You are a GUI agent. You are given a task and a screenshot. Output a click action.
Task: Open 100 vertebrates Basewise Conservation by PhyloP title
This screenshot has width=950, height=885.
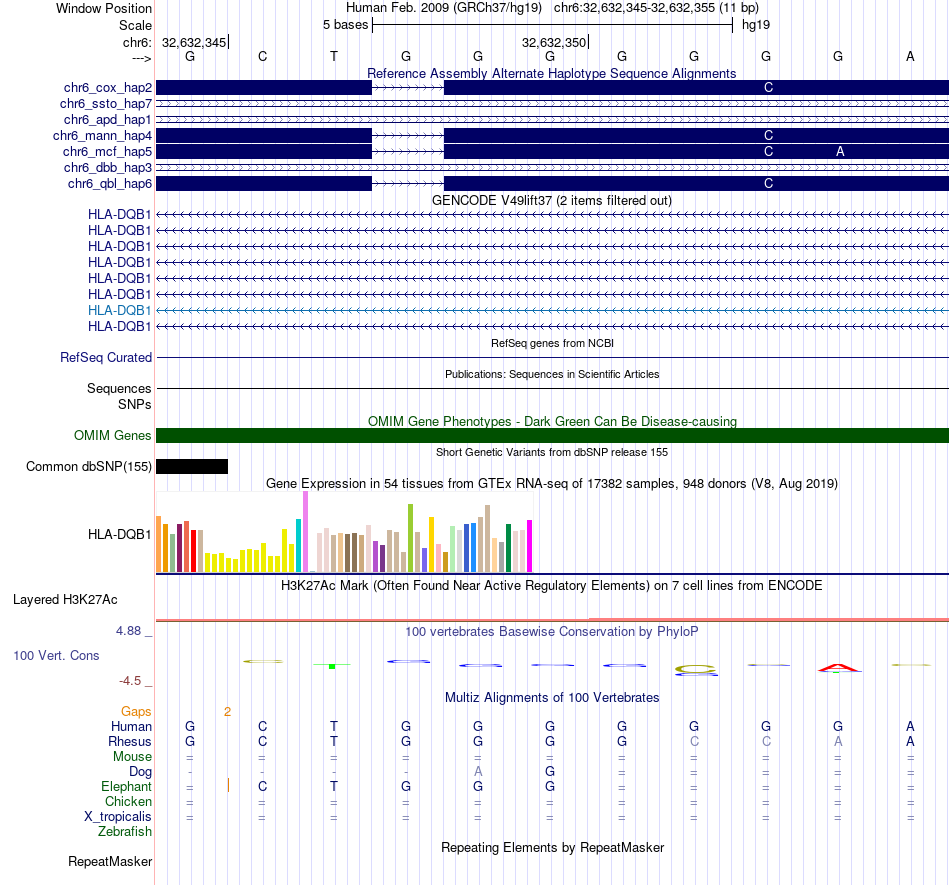(551, 632)
